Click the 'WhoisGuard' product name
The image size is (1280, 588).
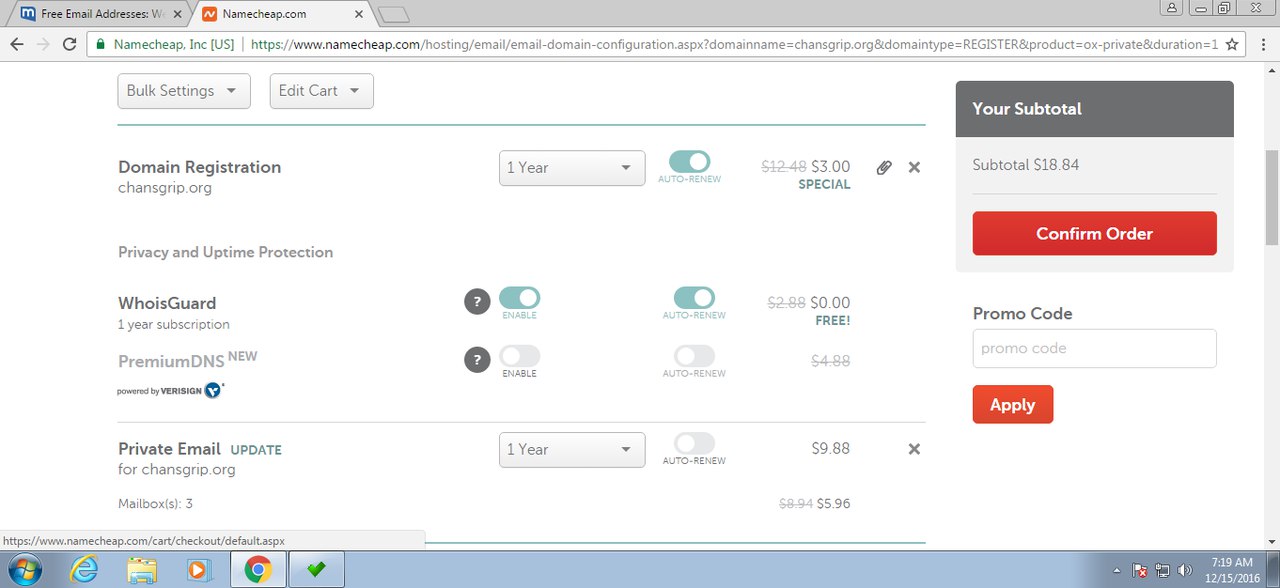tap(167, 303)
